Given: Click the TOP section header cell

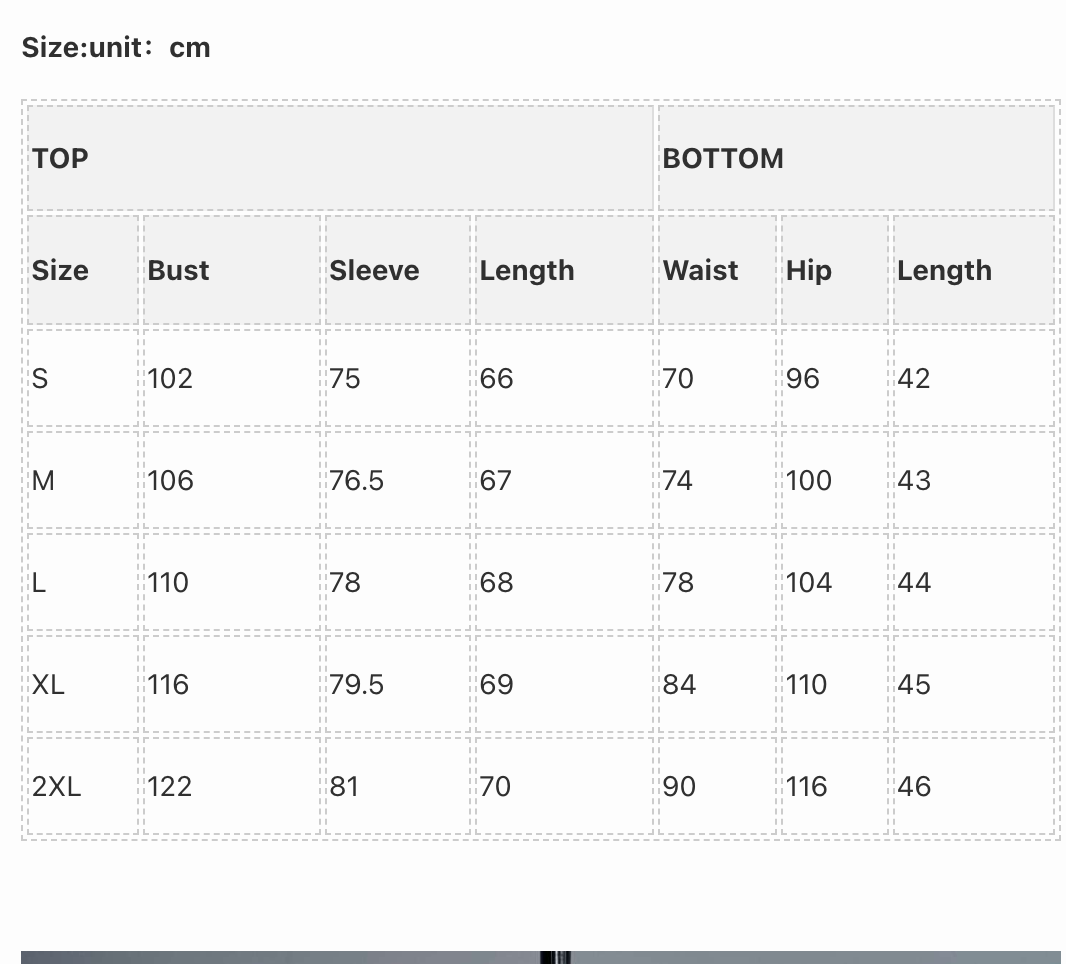Looking at the screenshot, I should tap(340, 158).
